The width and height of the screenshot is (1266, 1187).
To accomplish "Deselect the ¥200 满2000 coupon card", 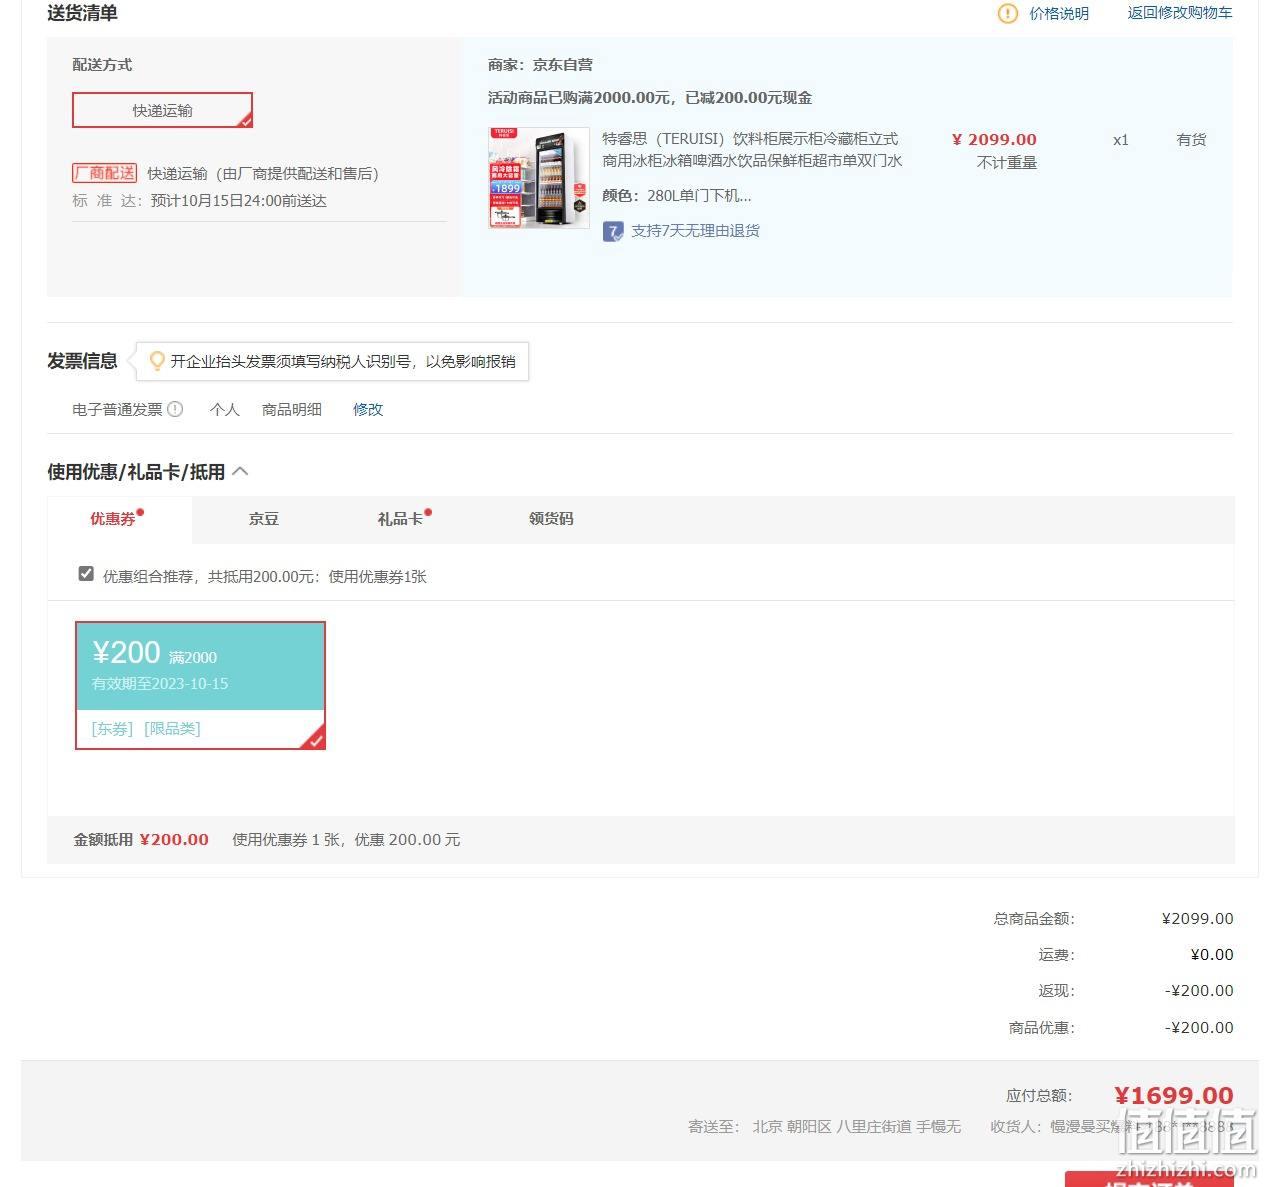I will click(x=200, y=685).
